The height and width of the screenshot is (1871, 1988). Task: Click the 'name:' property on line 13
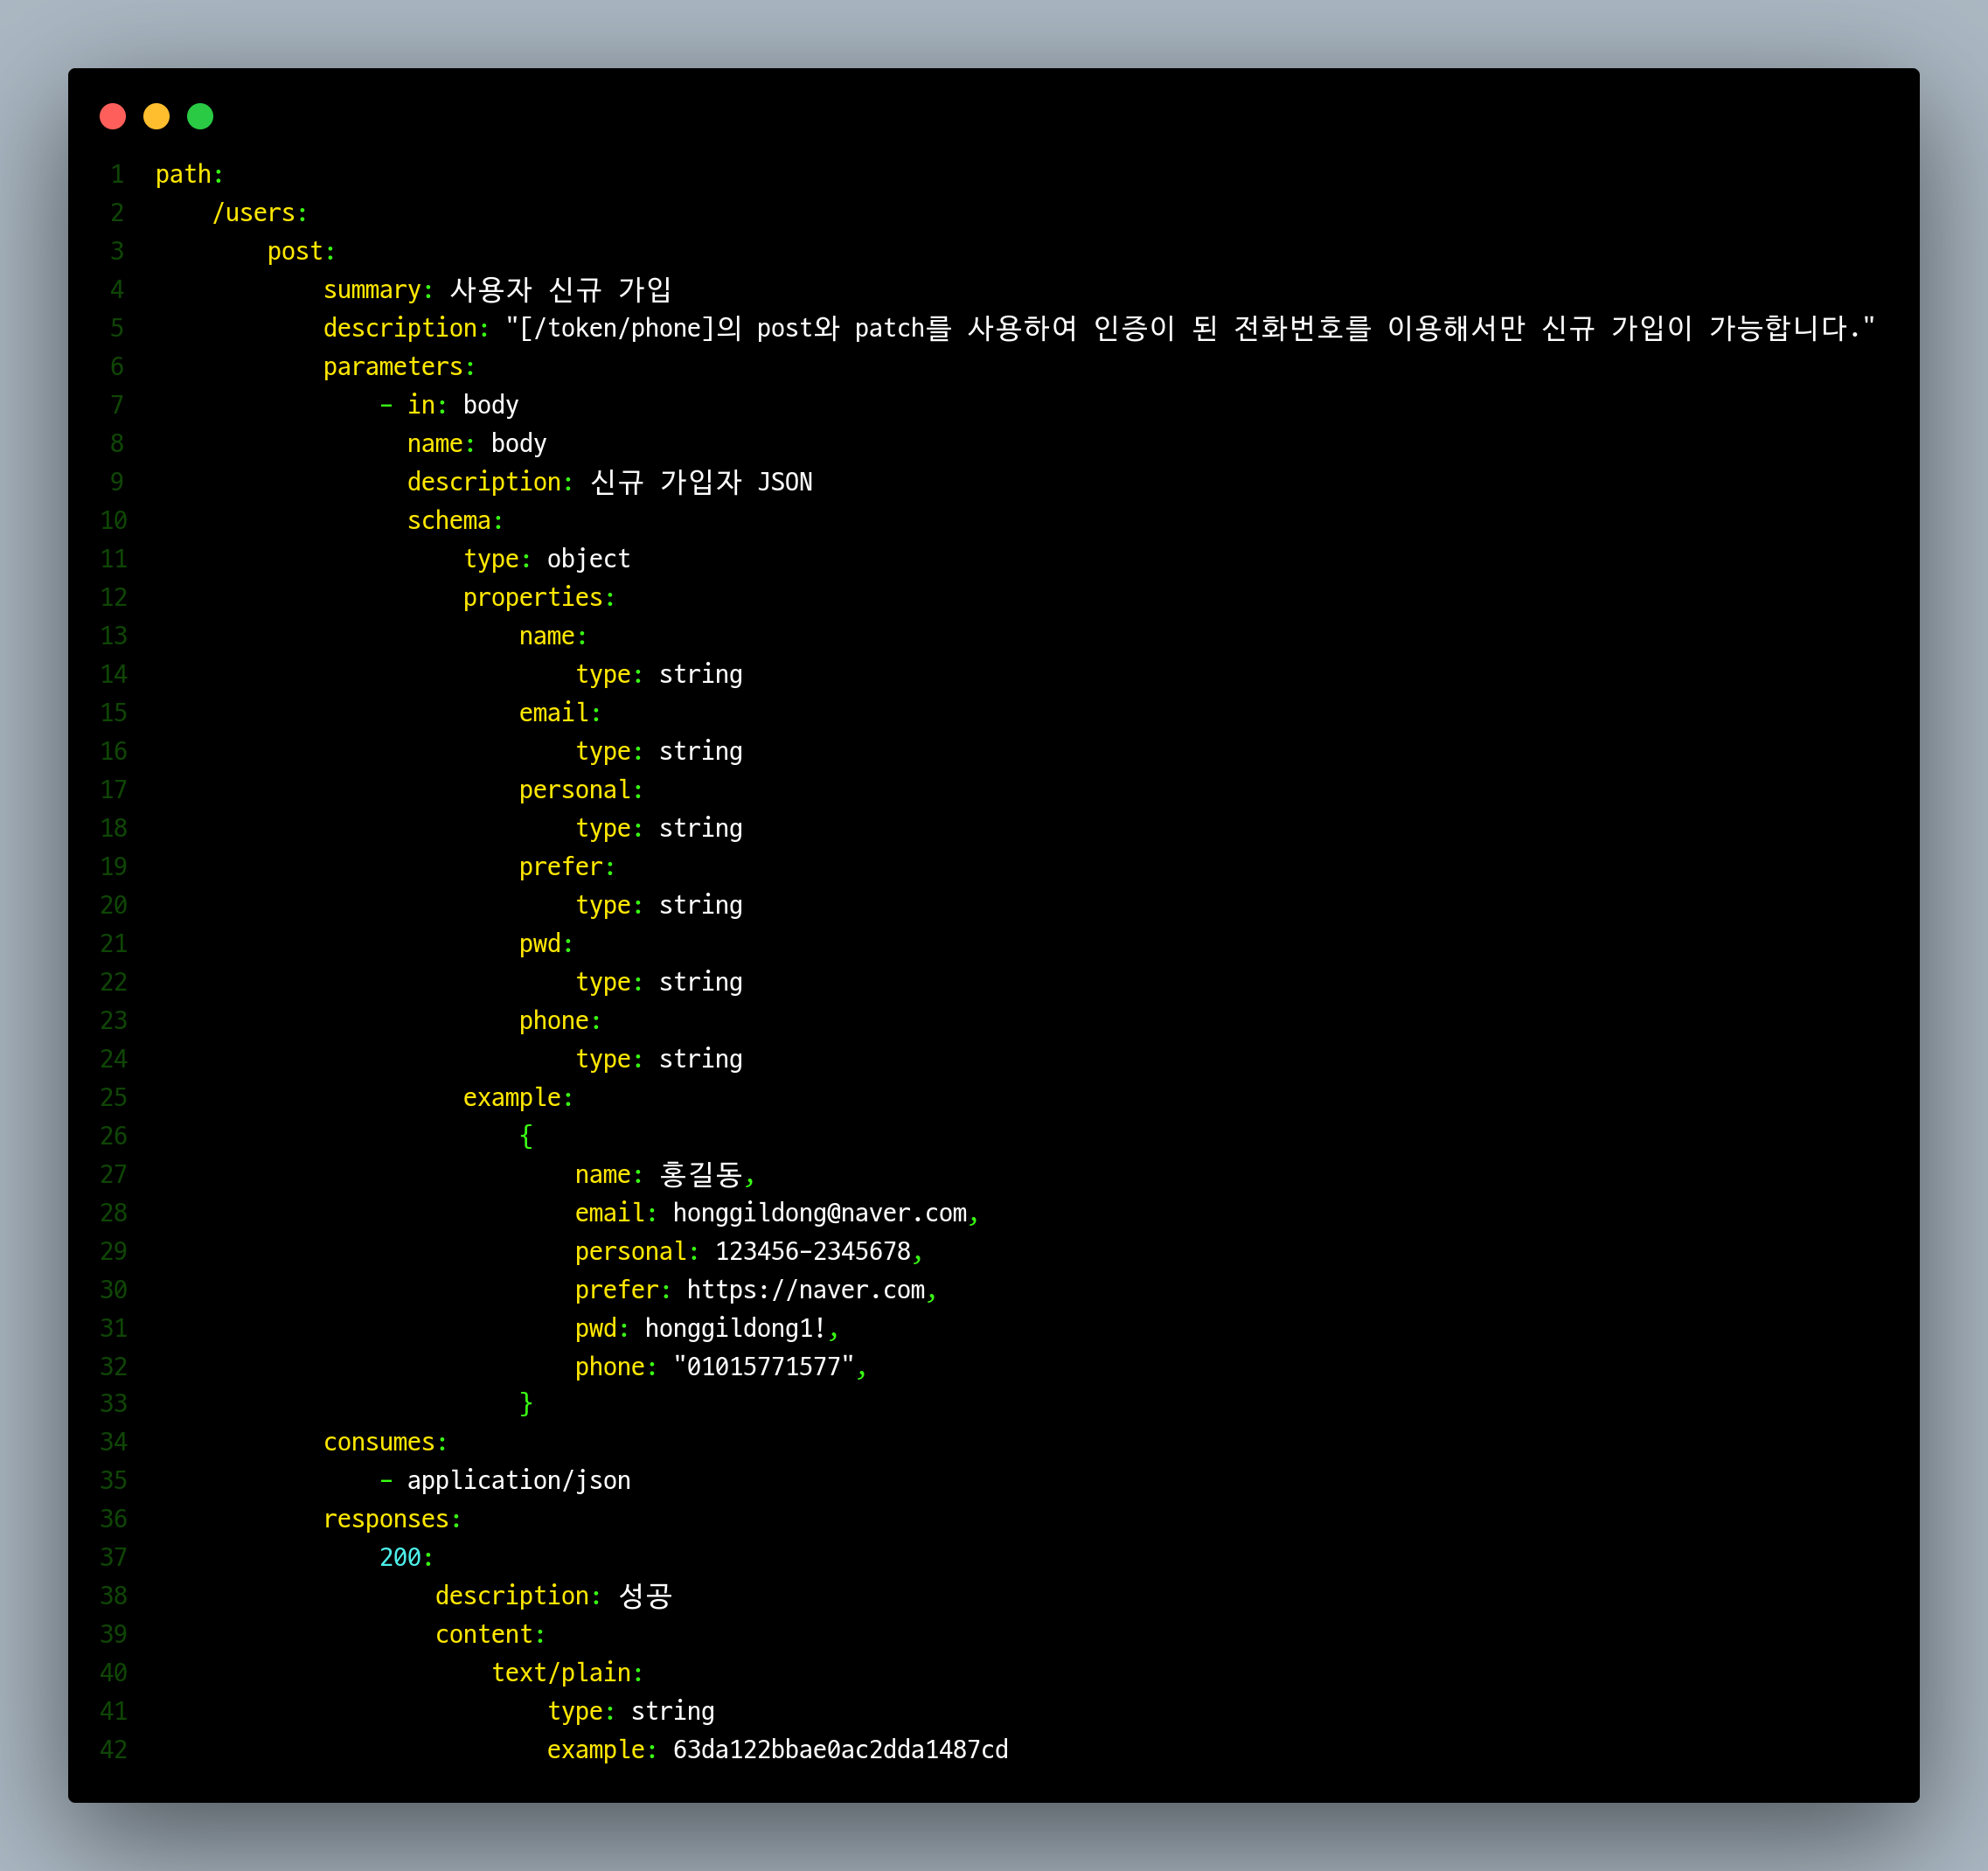553,636
